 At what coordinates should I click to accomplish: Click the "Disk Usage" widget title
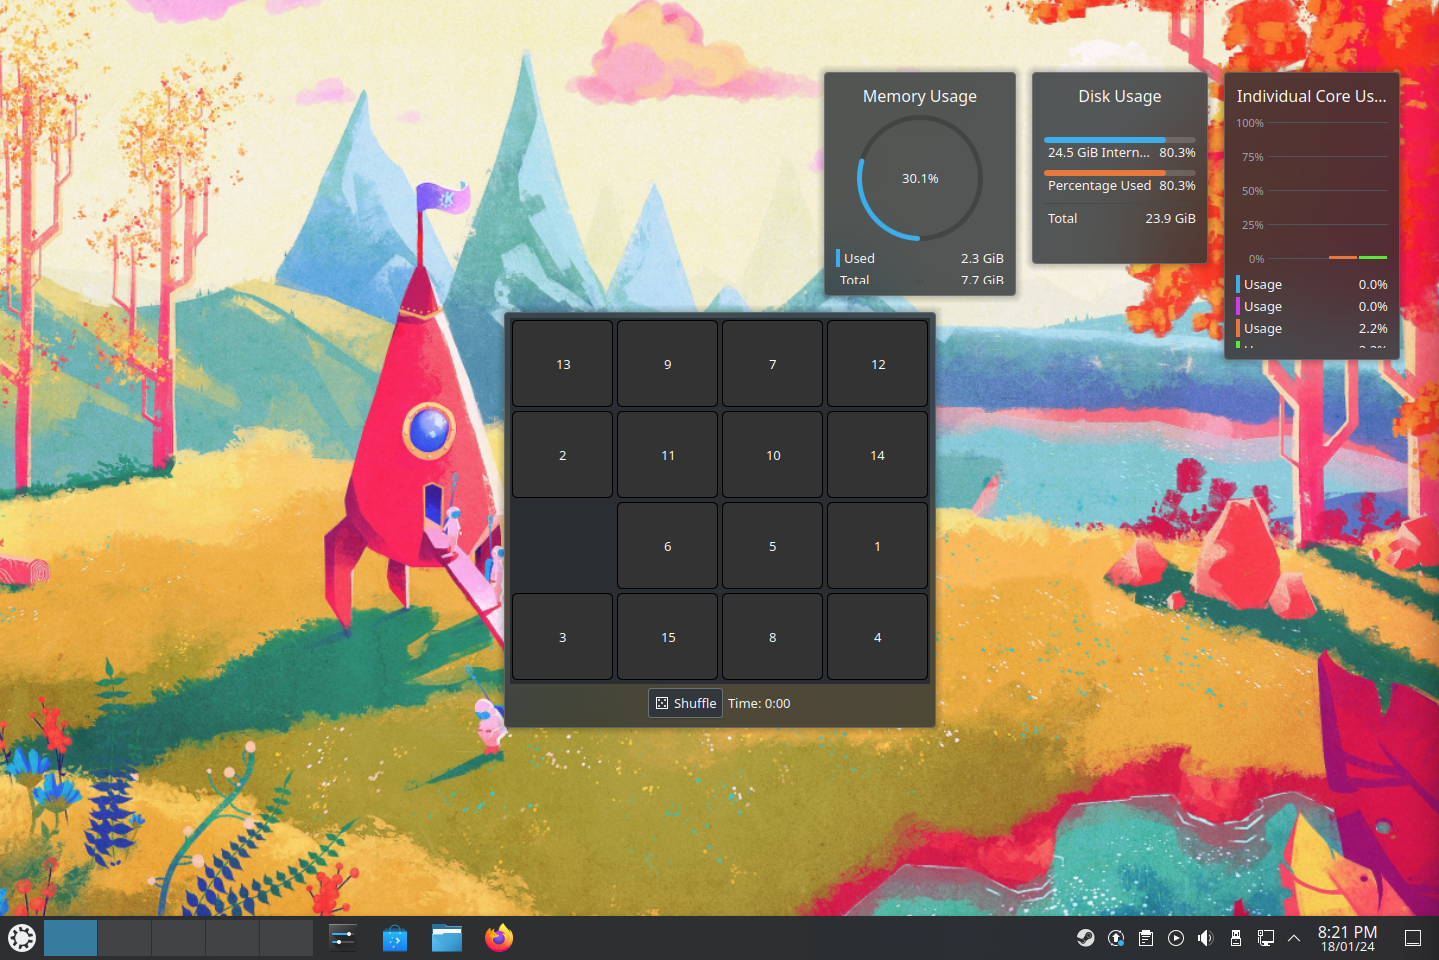[x=1120, y=96]
